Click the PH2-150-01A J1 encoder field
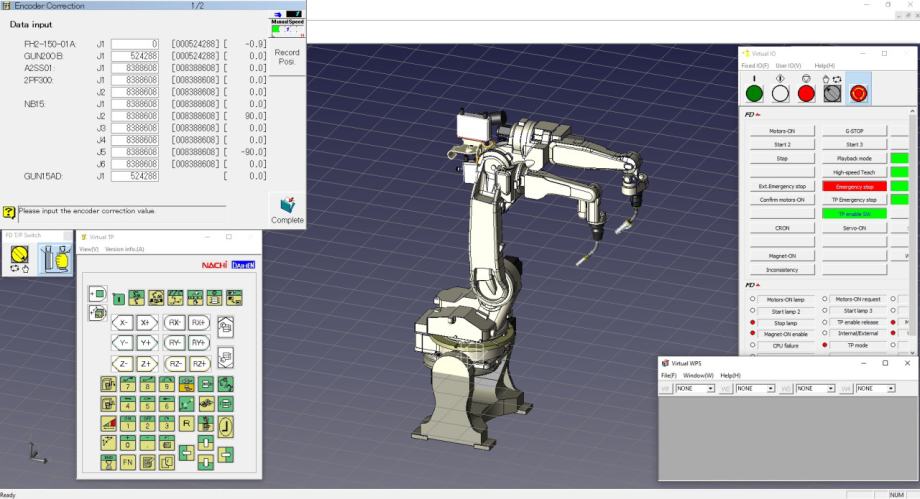Viewport: 920px width, 499px height. [x=136, y=44]
